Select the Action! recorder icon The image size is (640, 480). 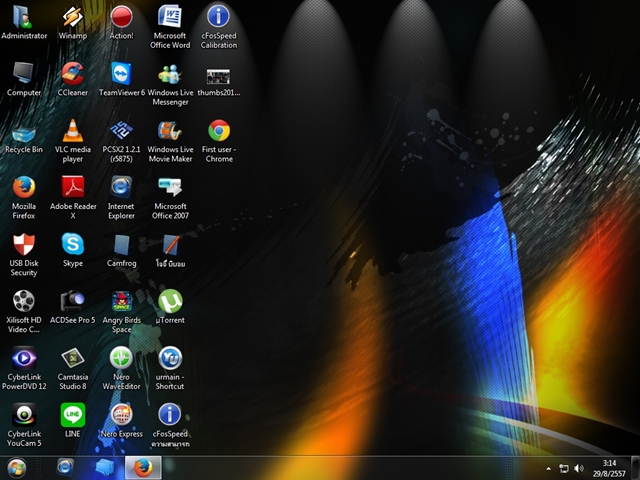121,17
